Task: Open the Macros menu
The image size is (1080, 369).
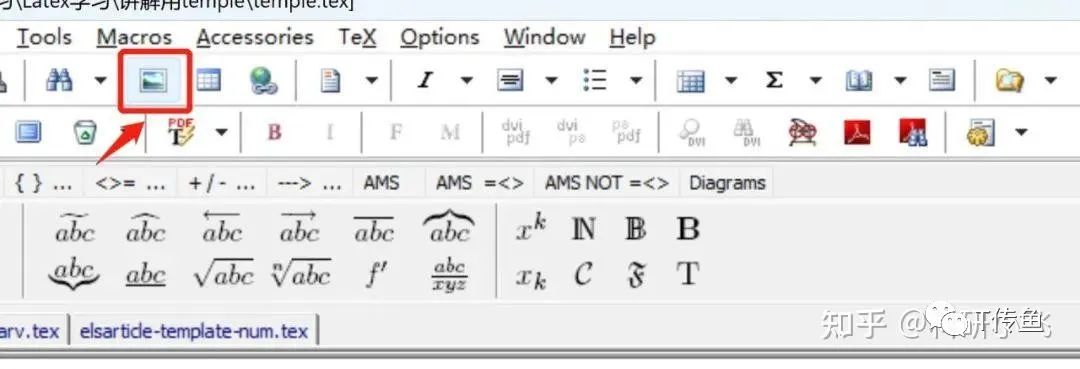Action: (134, 37)
